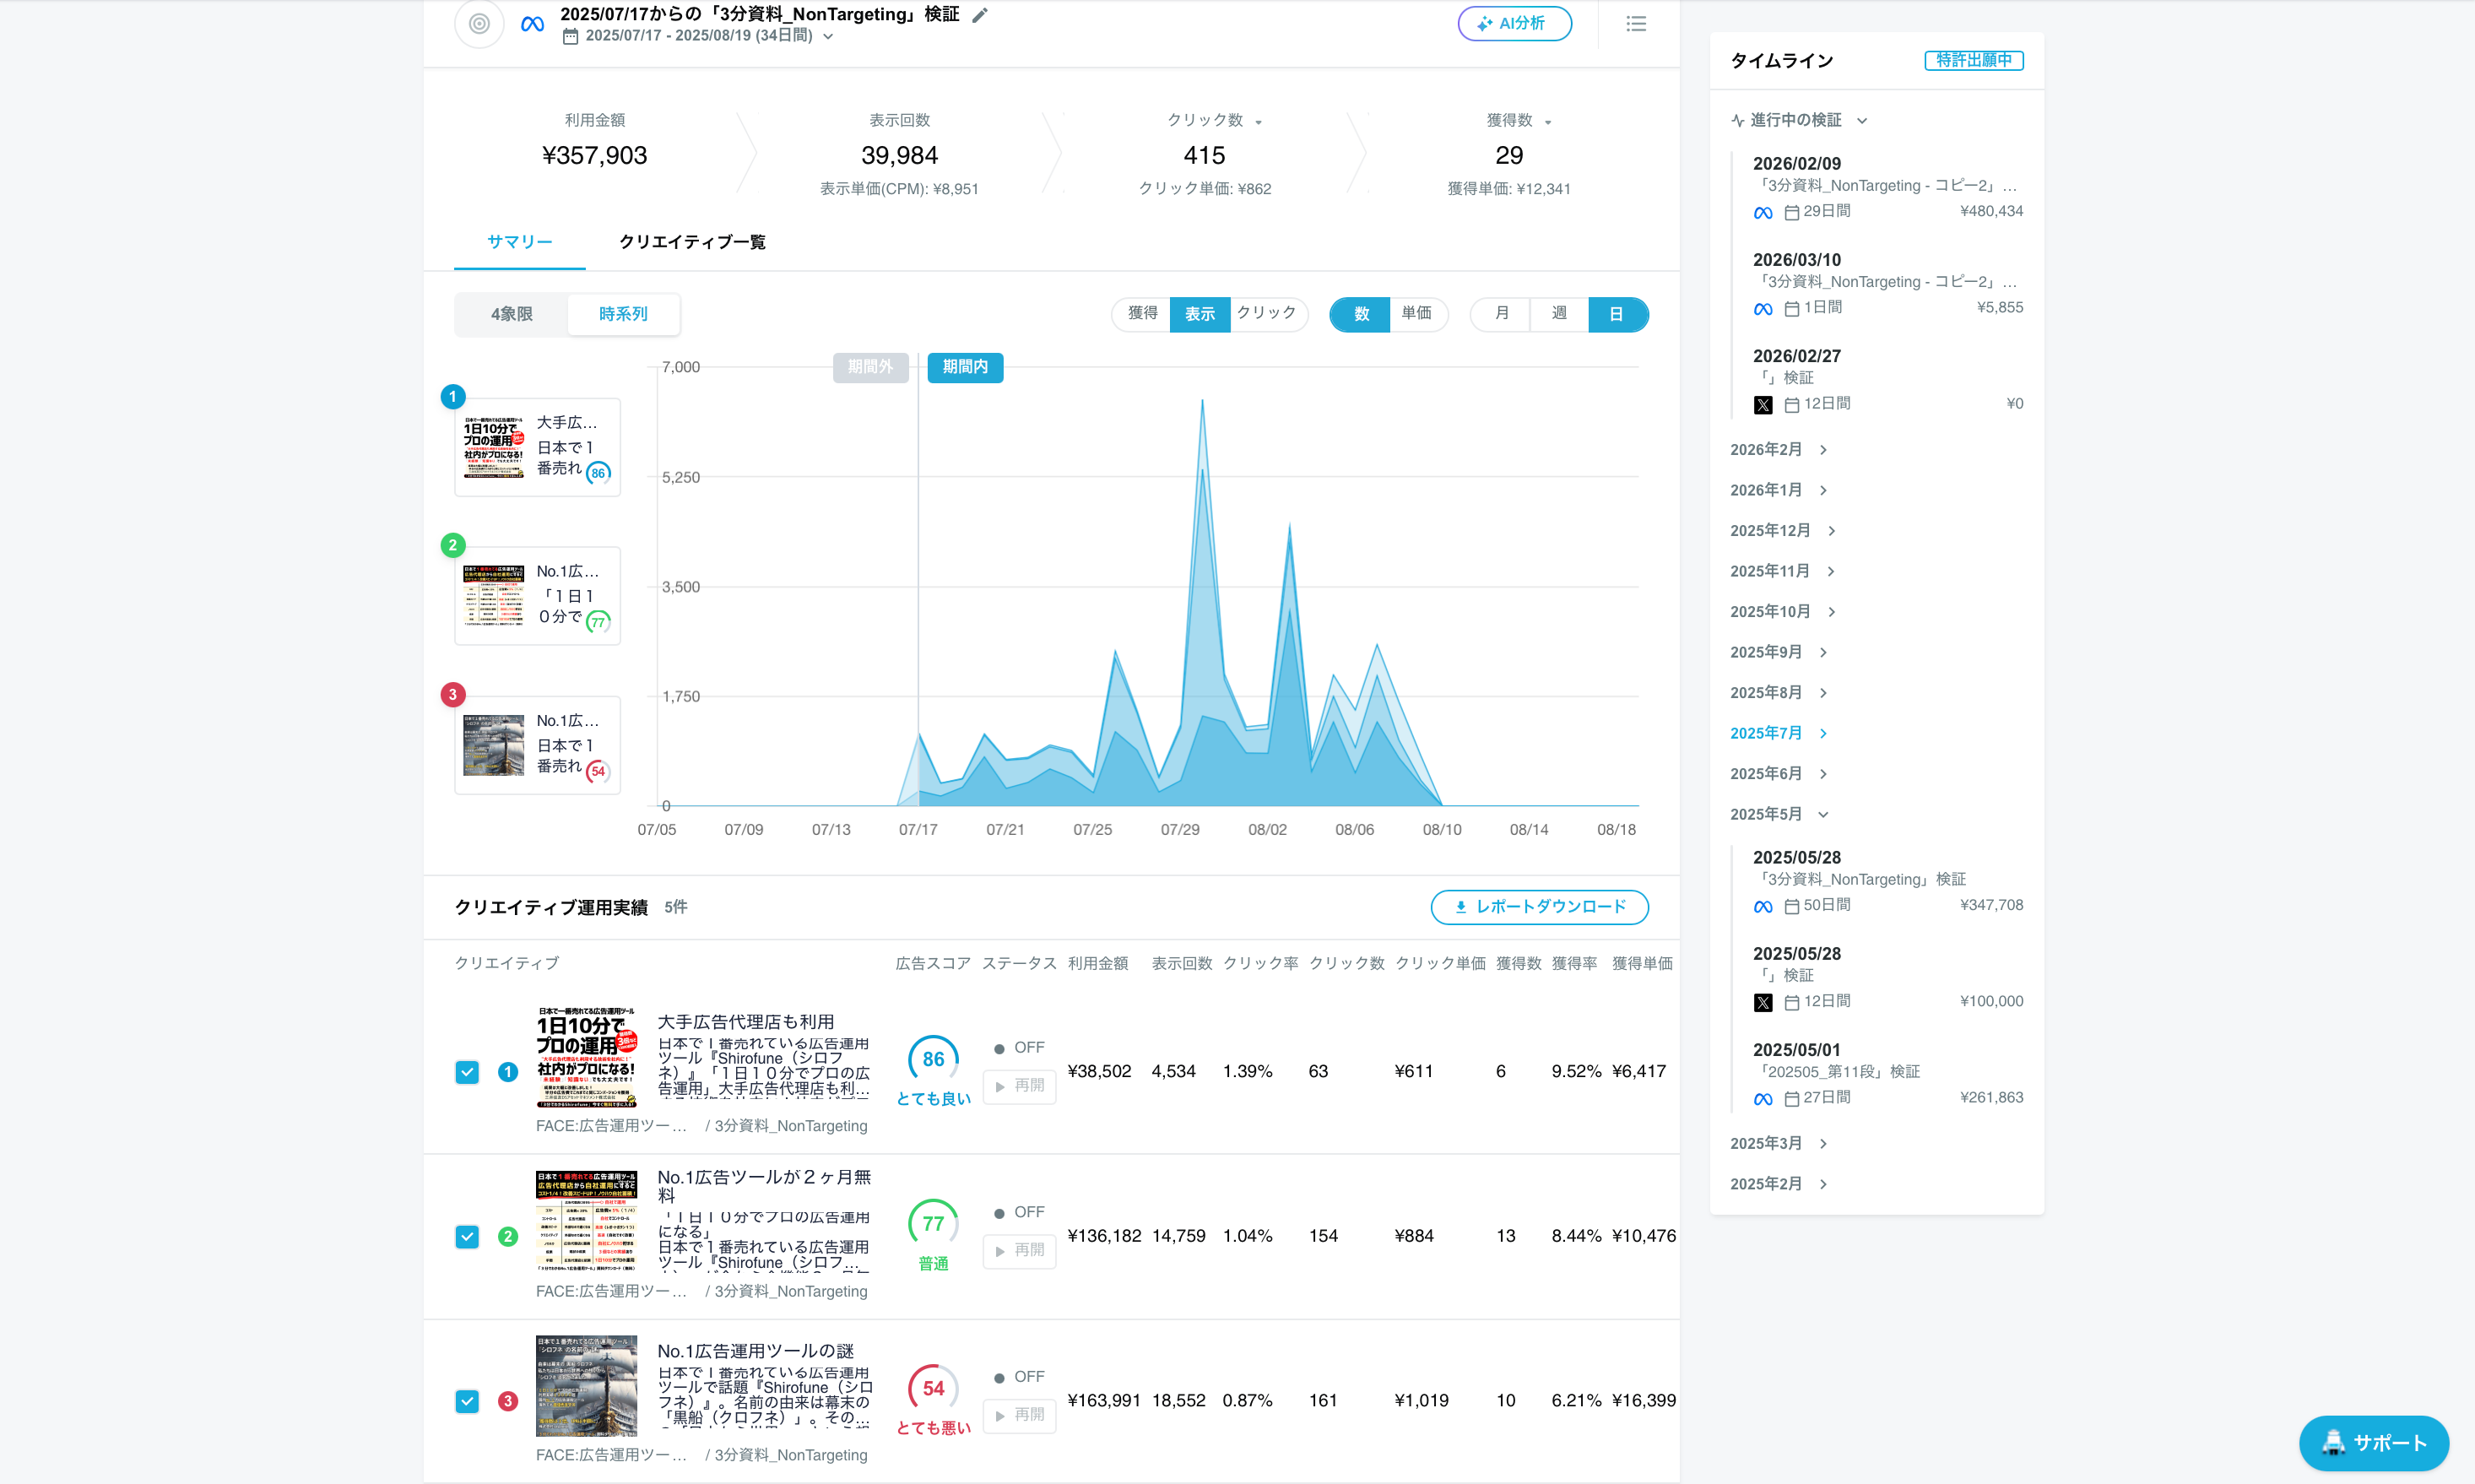2475x1484 pixels.
Task: Click the AI分析 sparkle button
Action: point(1514,24)
